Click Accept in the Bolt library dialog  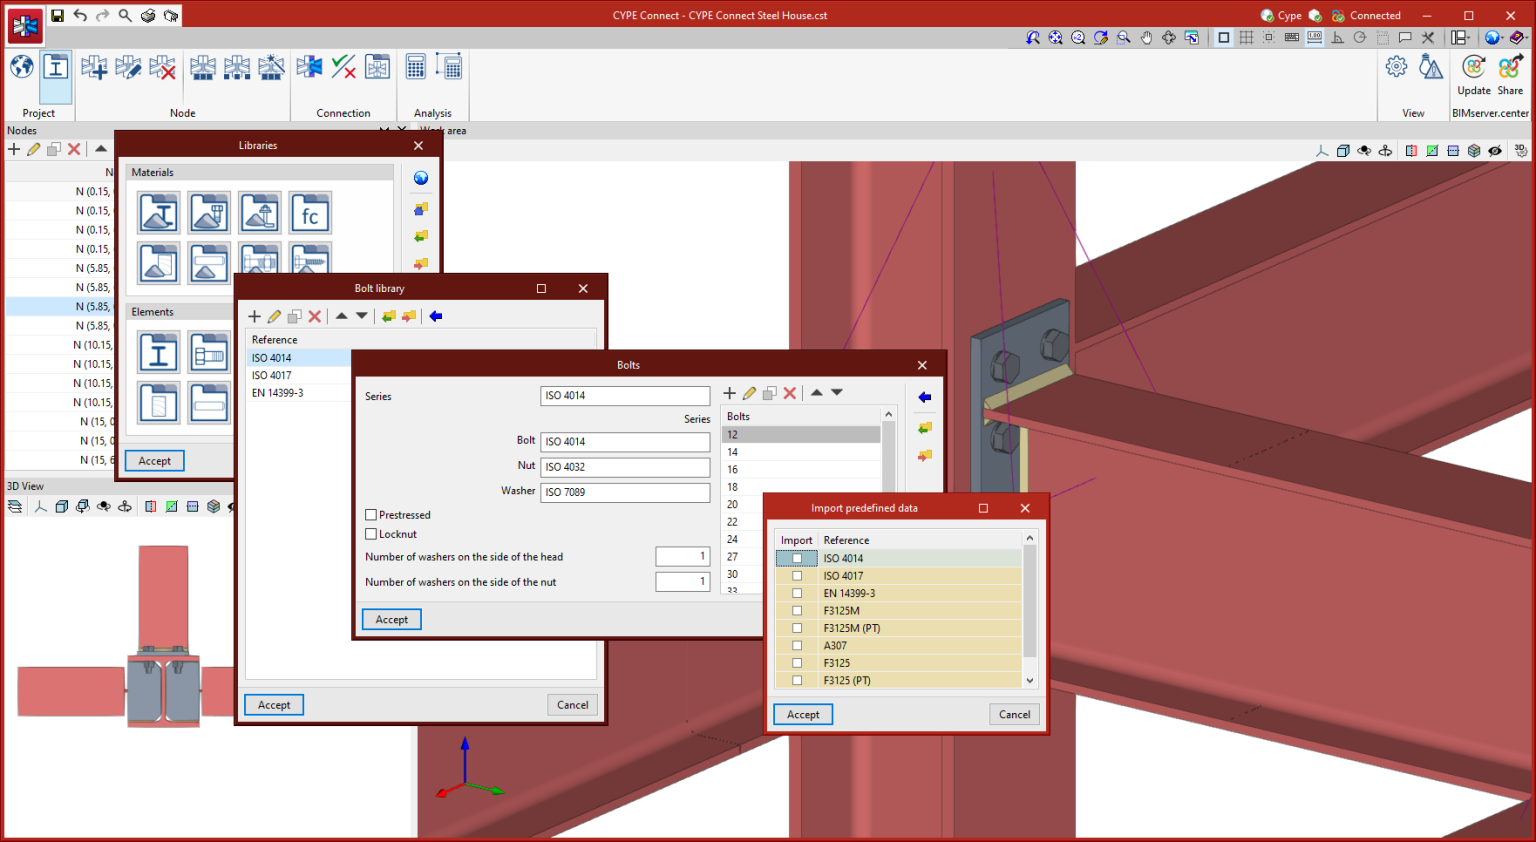point(274,705)
